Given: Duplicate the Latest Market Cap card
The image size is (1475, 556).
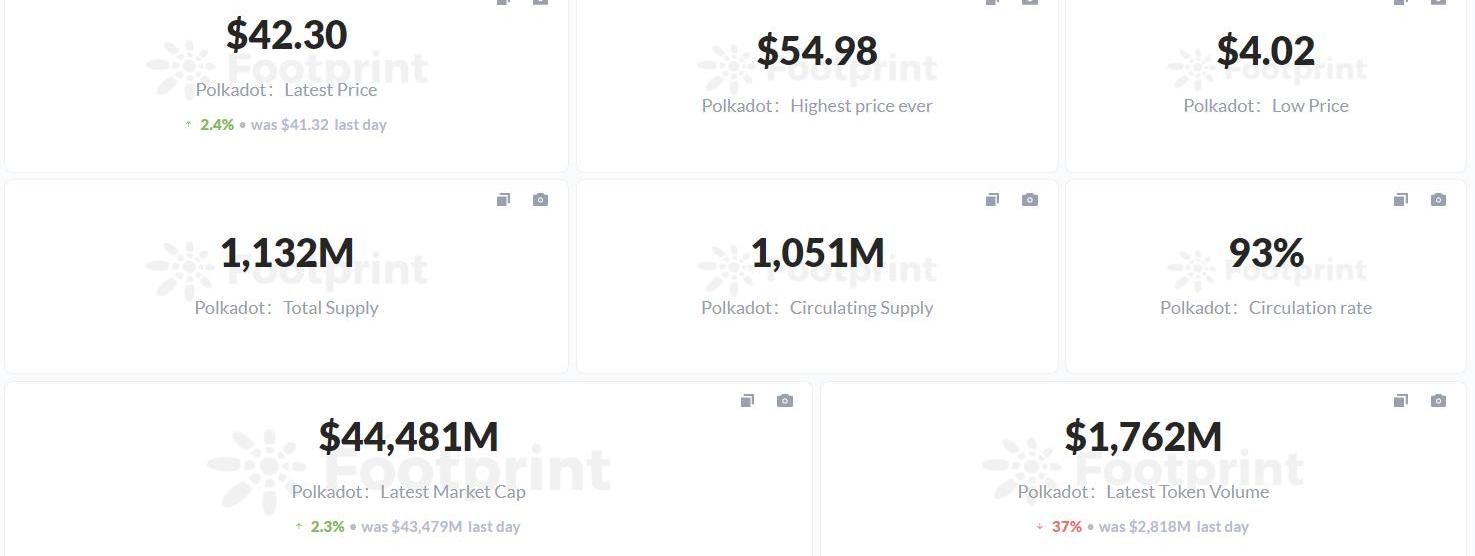Looking at the screenshot, I should [x=747, y=401].
